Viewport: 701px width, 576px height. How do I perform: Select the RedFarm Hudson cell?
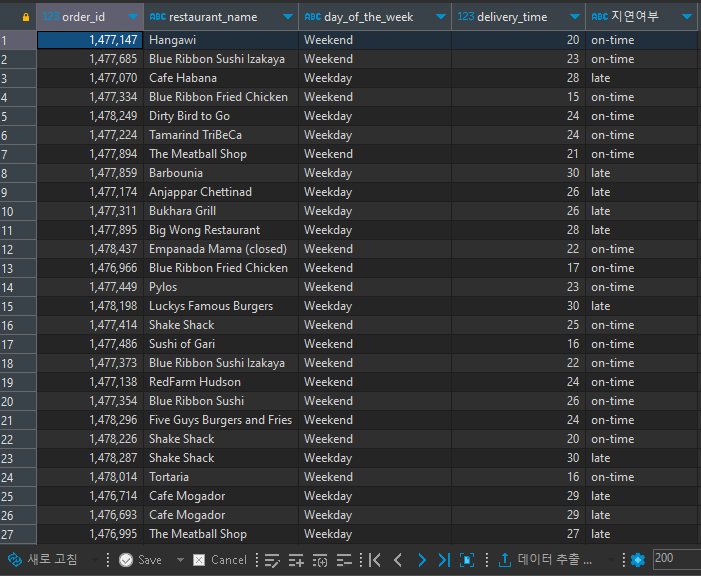click(x=221, y=382)
